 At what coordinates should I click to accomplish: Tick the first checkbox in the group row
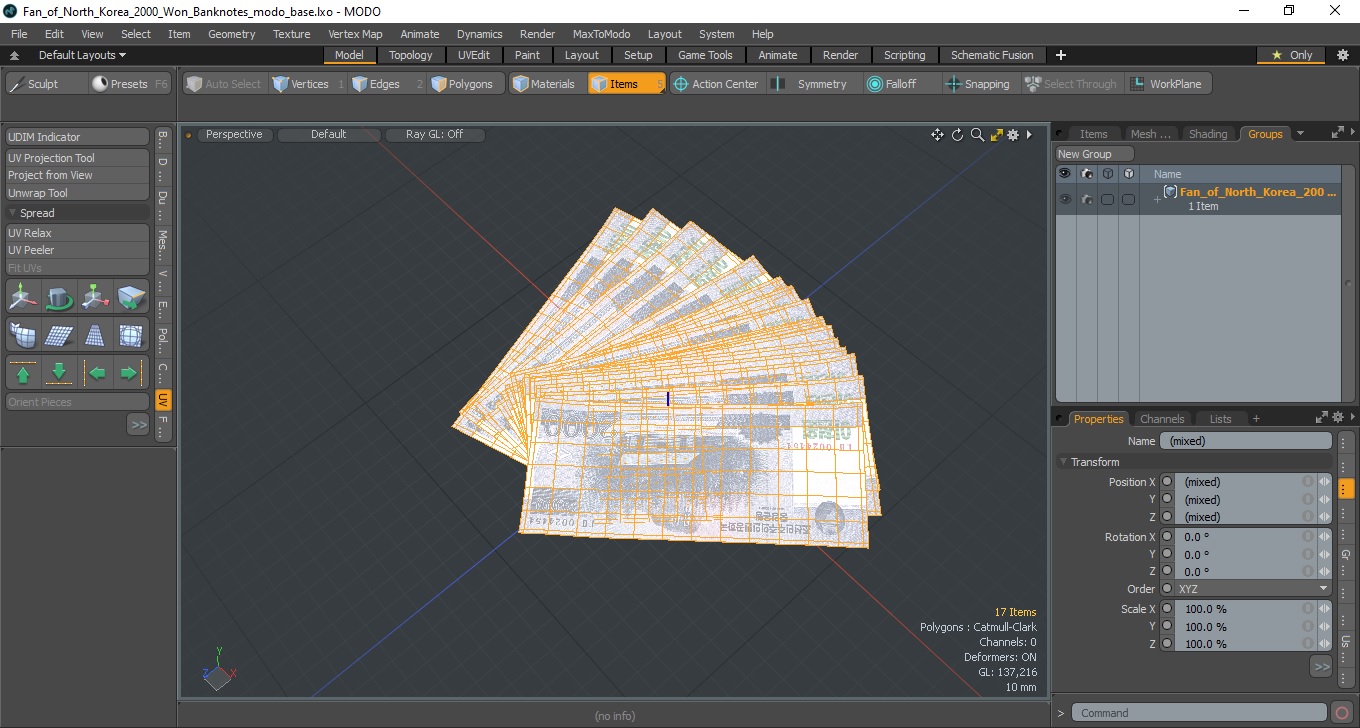(1107, 199)
